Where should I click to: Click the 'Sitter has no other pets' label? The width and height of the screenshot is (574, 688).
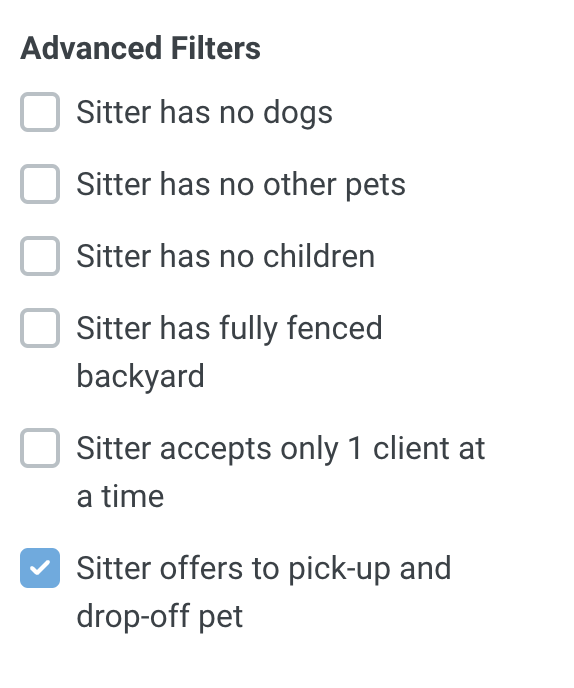point(241,185)
